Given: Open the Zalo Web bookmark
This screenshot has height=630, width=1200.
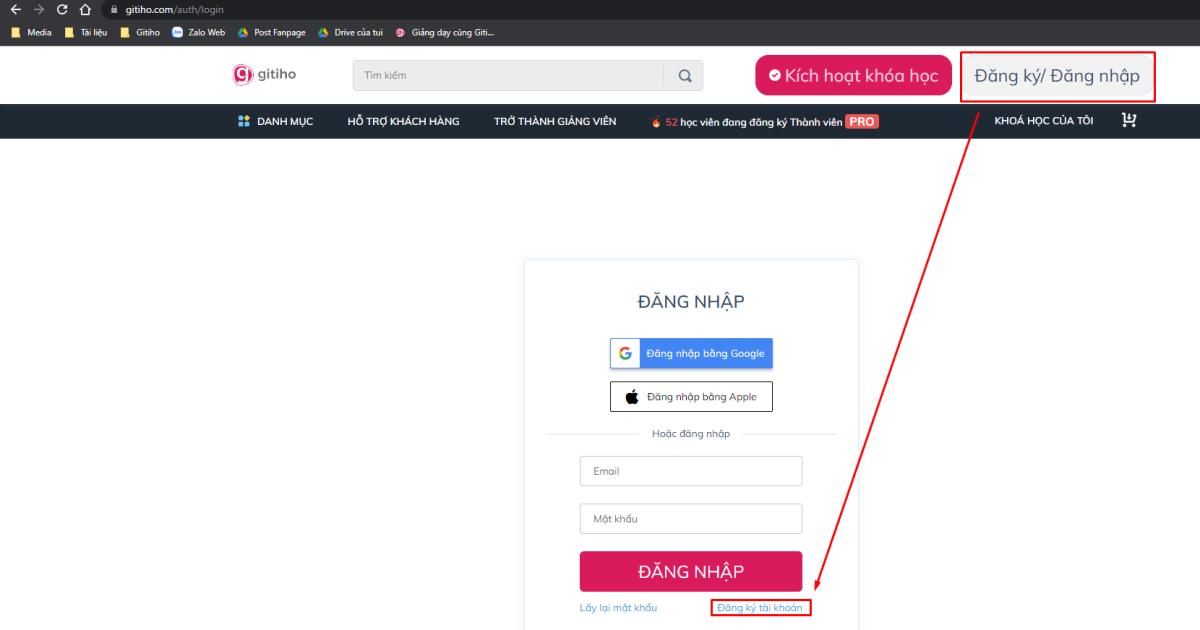Looking at the screenshot, I should click(x=198, y=32).
